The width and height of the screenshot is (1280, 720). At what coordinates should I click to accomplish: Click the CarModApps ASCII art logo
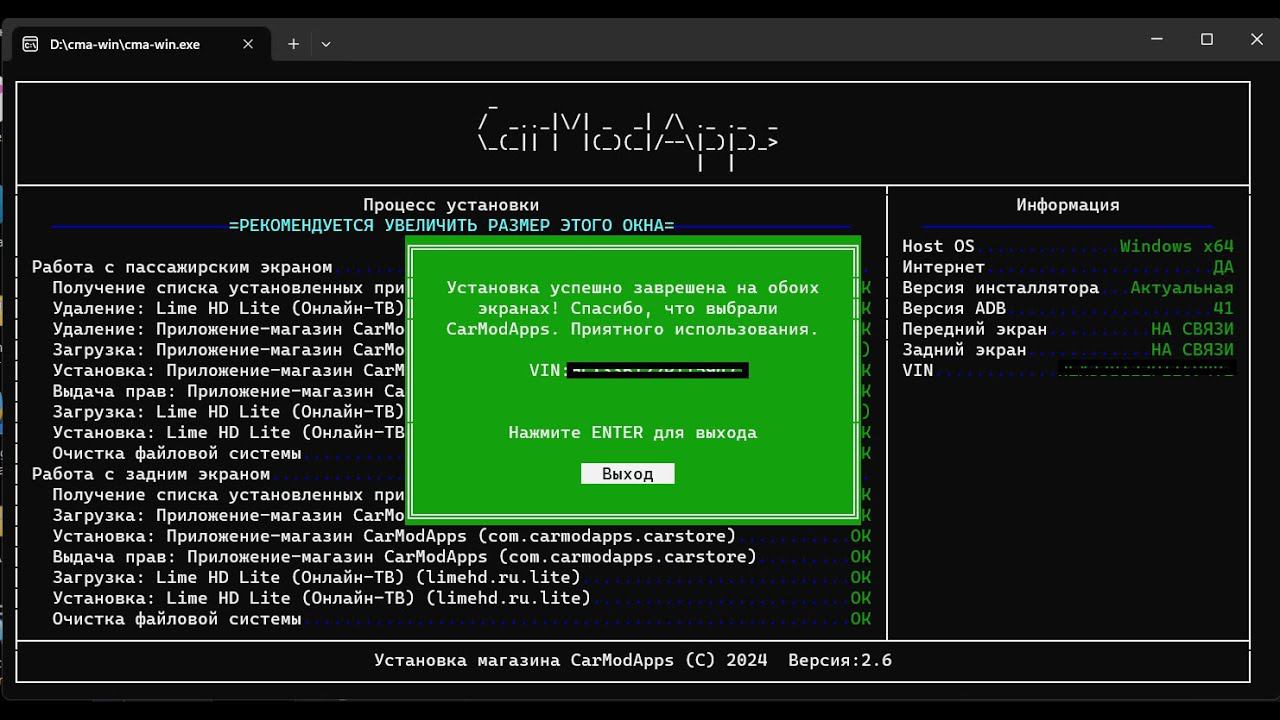[x=628, y=135]
